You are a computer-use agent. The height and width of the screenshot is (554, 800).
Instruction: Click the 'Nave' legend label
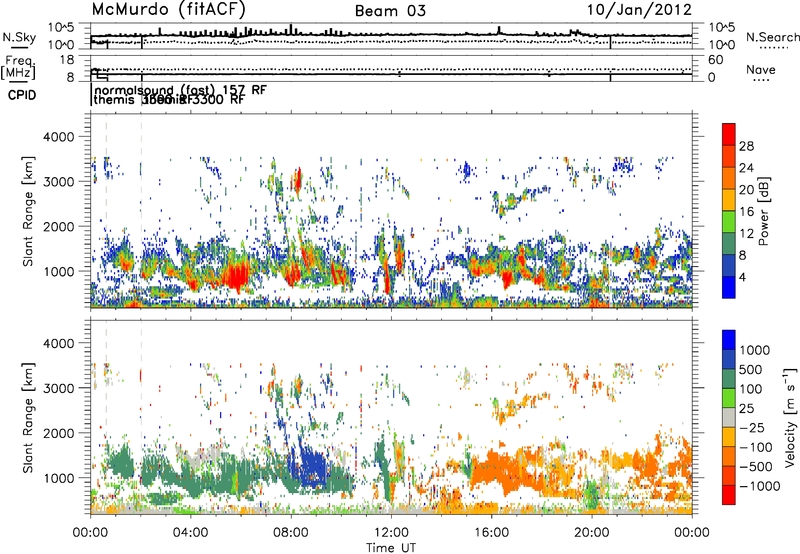761,69
